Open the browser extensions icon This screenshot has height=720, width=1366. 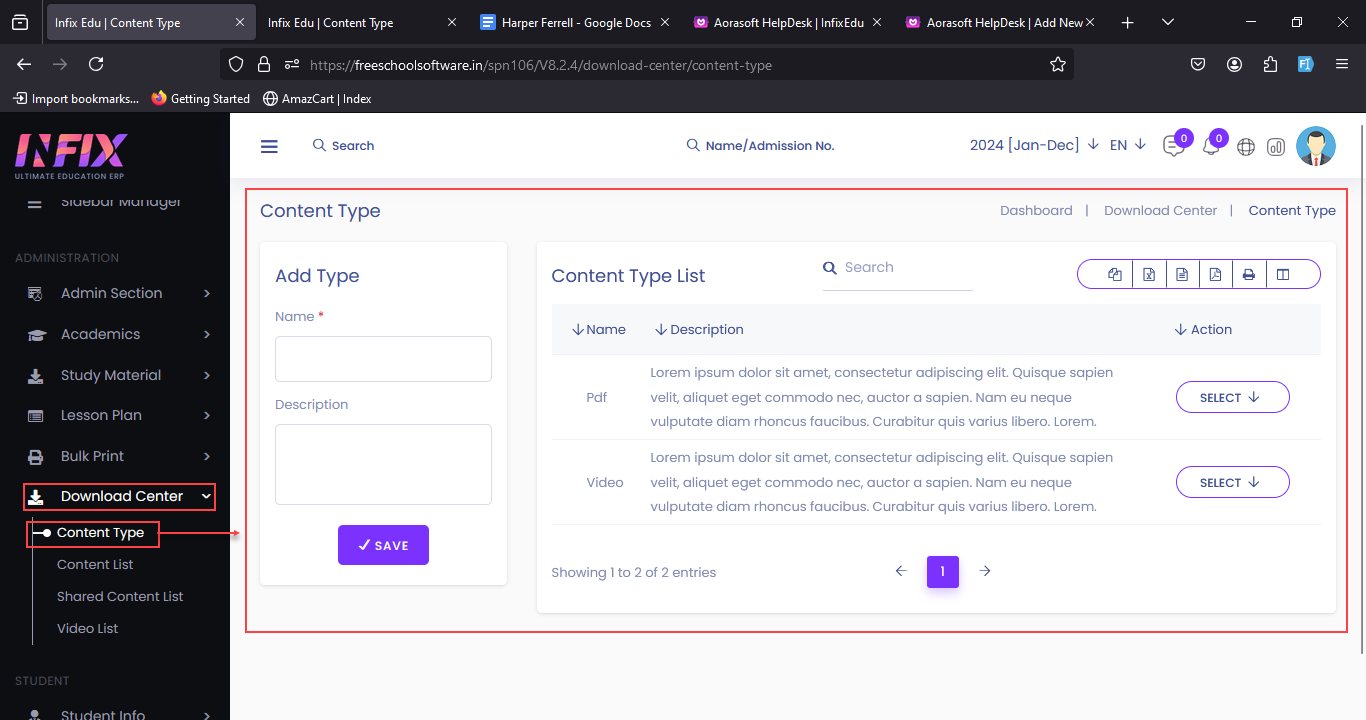pyautogui.click(x=1270, y=64)
